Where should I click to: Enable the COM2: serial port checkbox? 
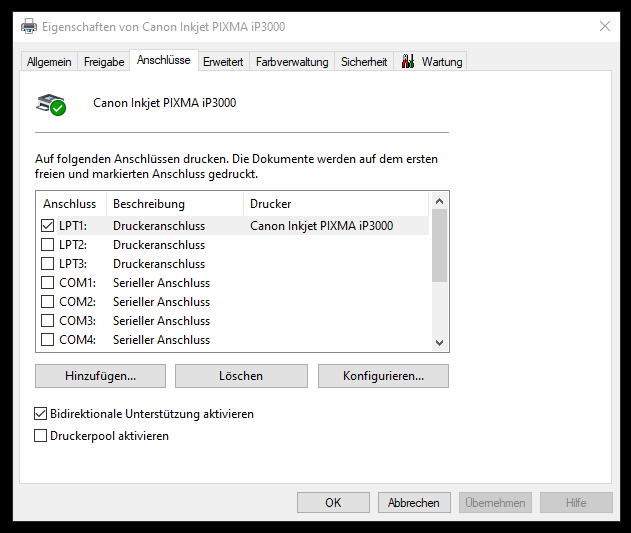47,302
